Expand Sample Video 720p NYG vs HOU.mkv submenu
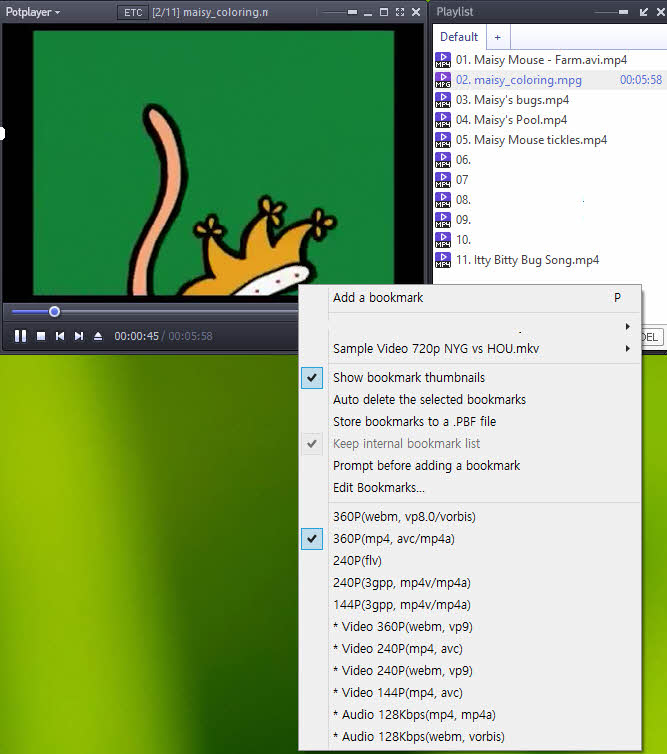667x754 pixels. point(470,349)
